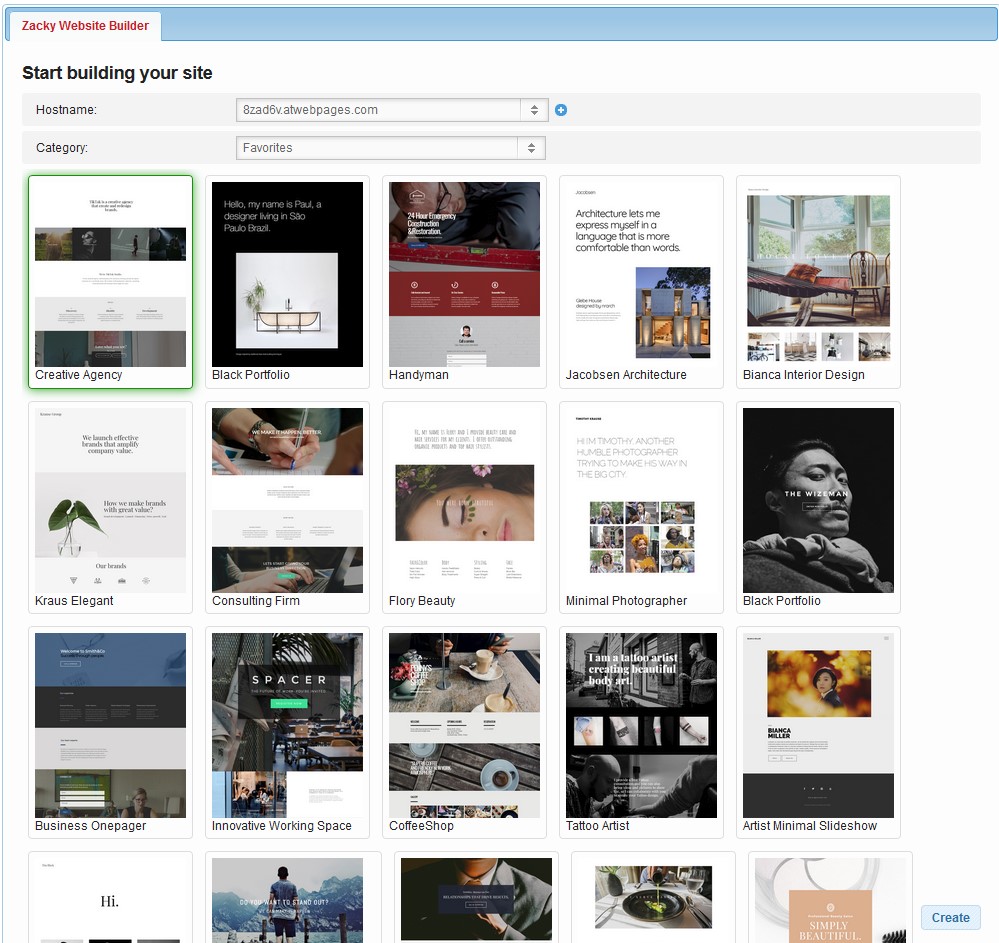Image resolution: width=999 pixels, height=943 pixels.
Task: Click the Create button
Action: [x=949, y=917]
